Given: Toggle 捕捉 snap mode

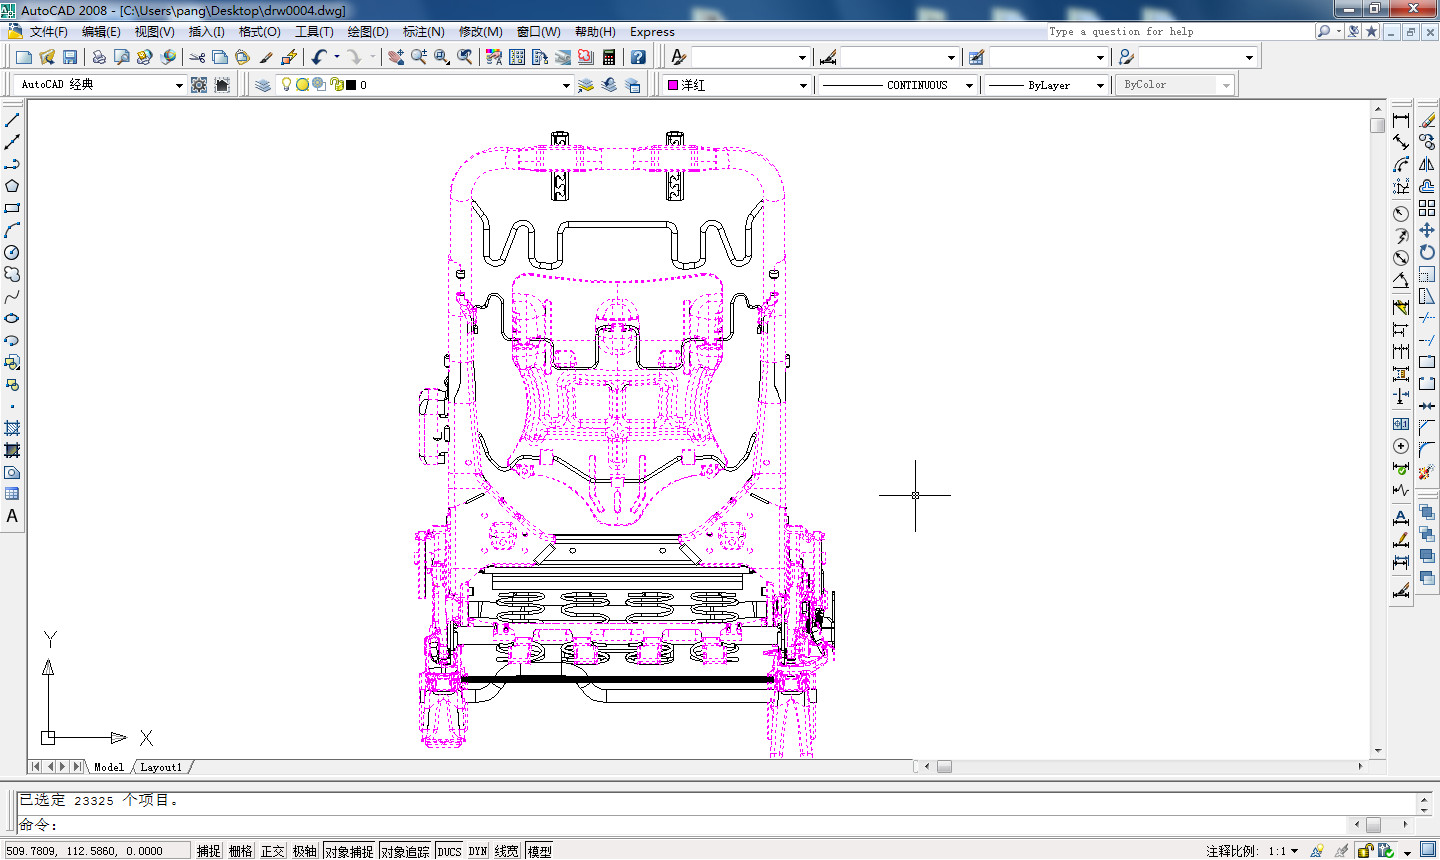Looking at the screenshot, I should click(208, 851).
